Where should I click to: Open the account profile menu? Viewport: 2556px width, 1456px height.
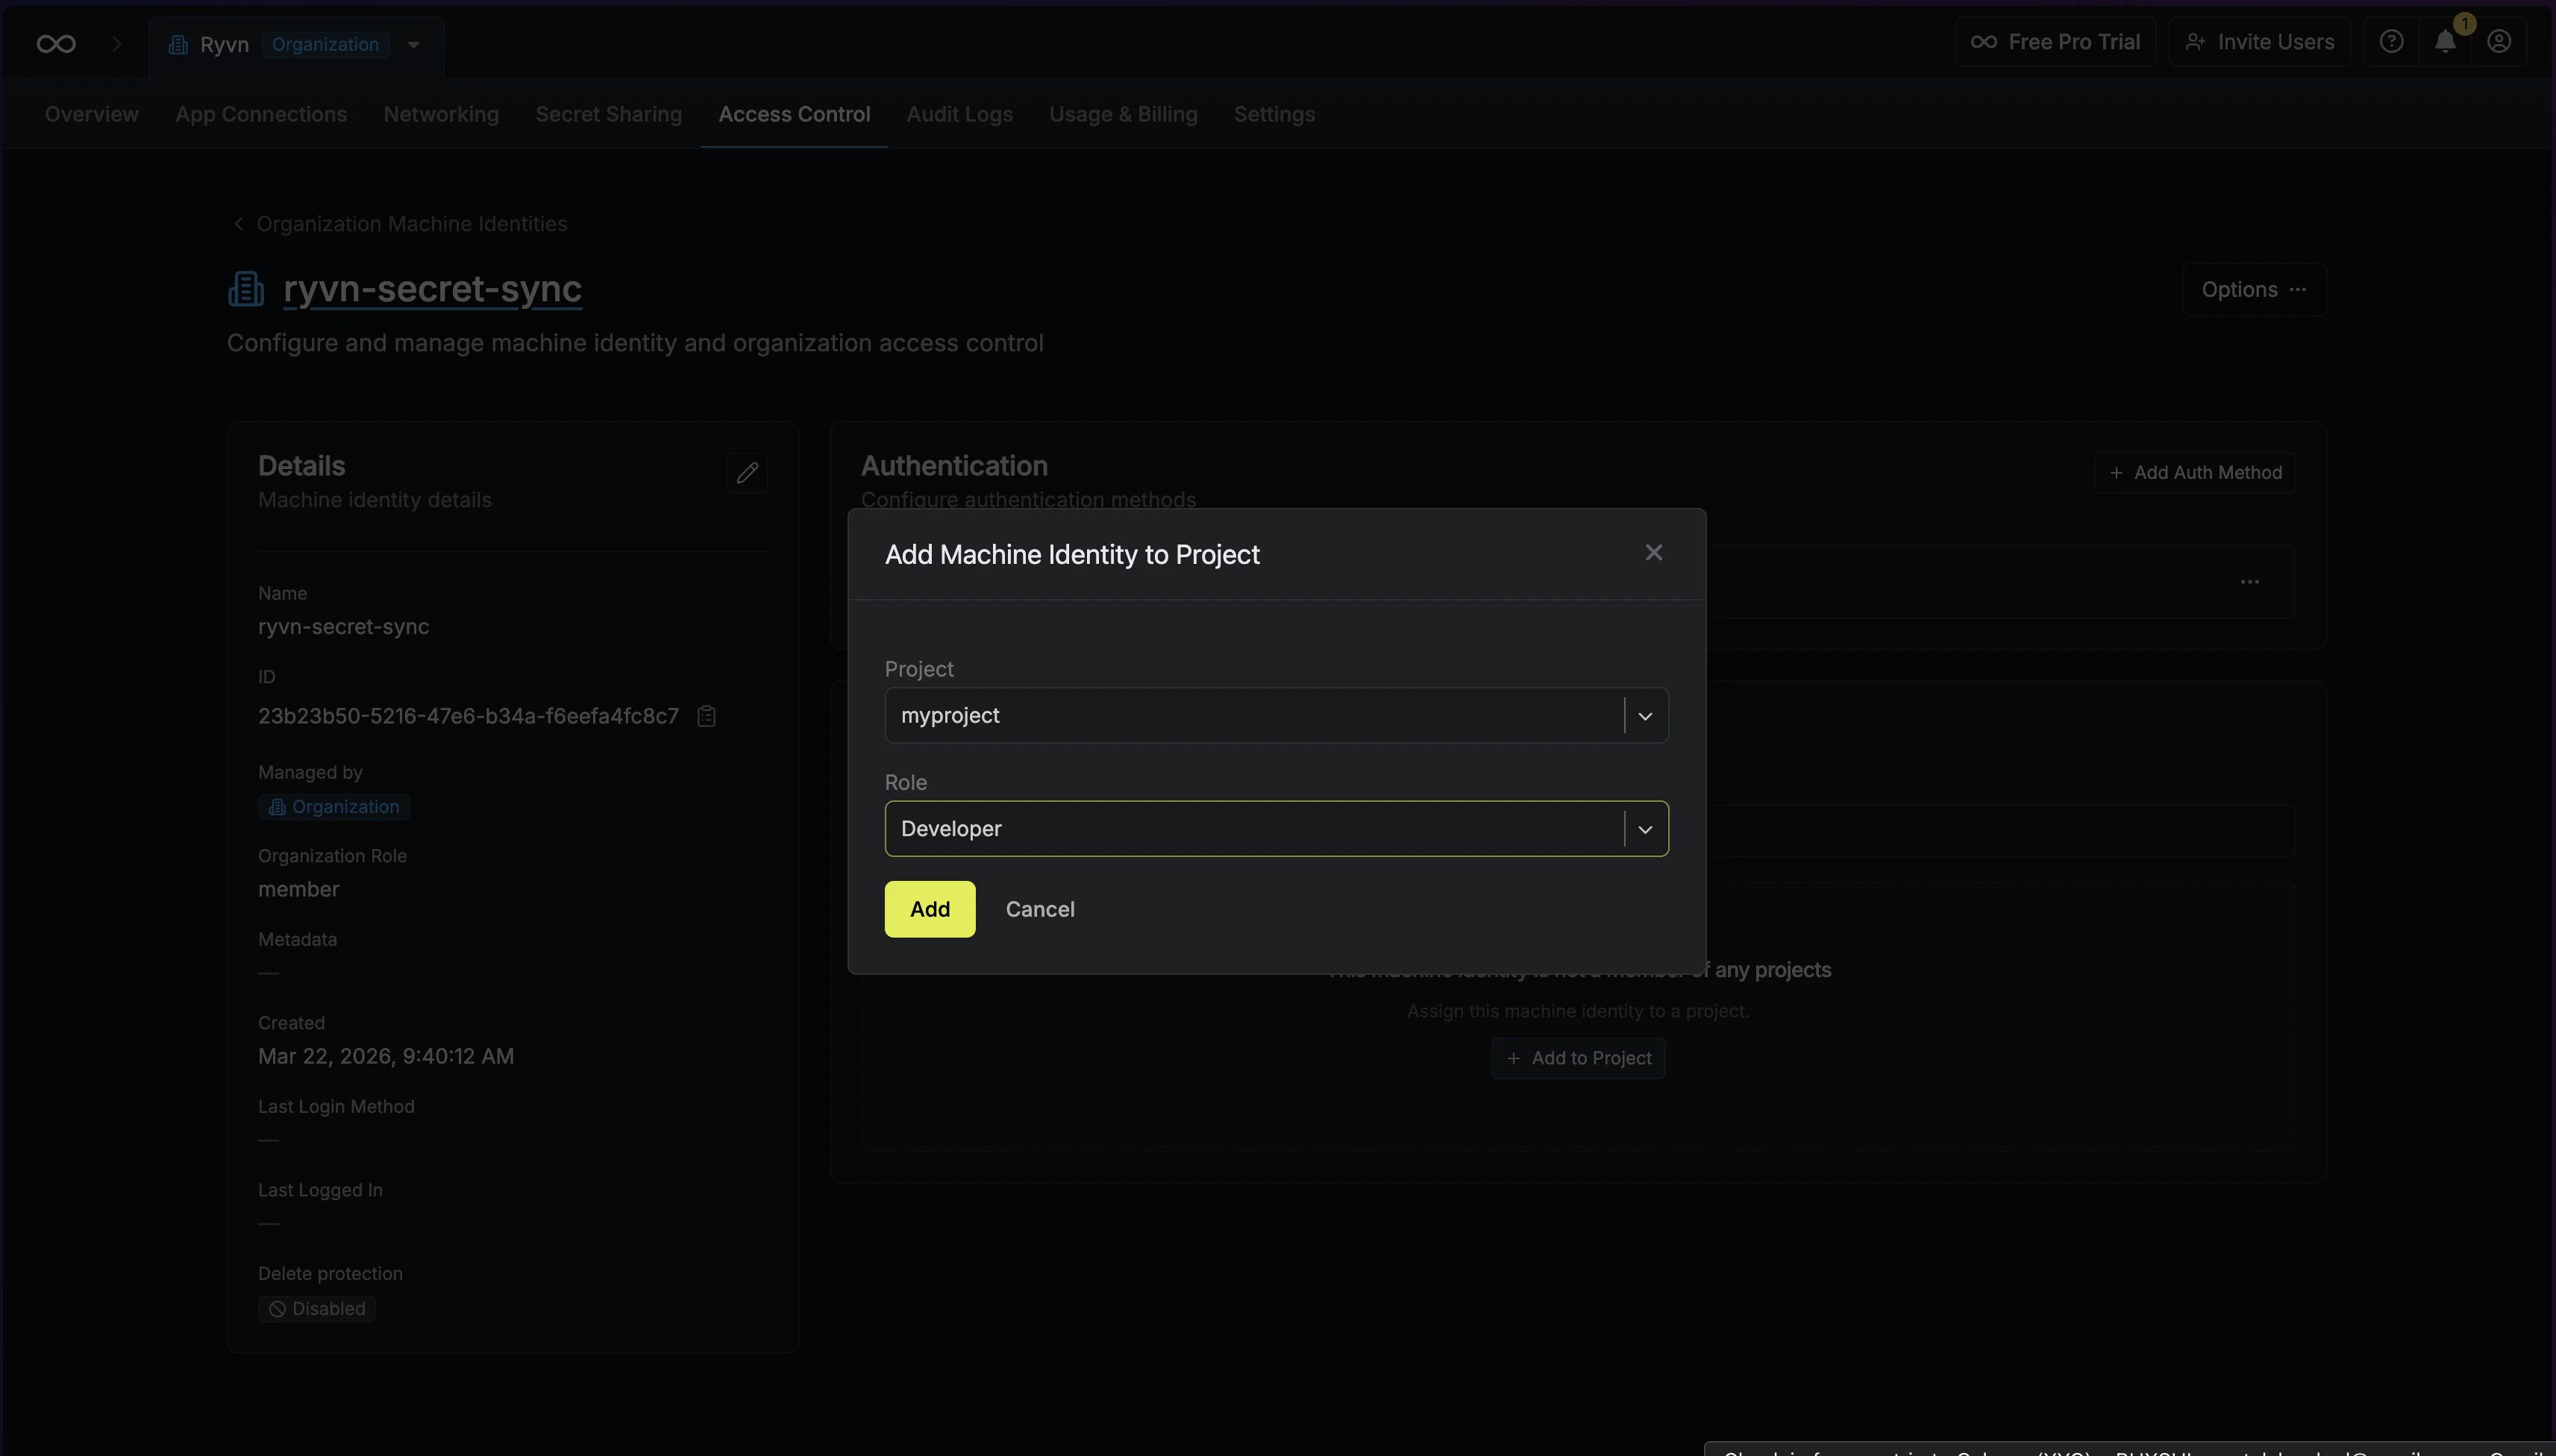point(2499,41)
